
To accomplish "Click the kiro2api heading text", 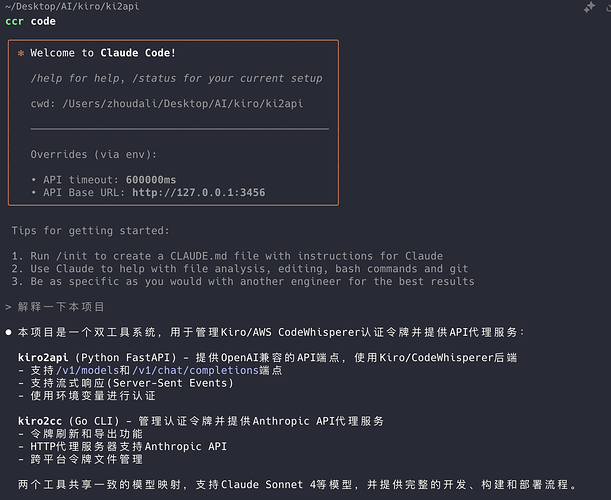I will pos(43,357).
